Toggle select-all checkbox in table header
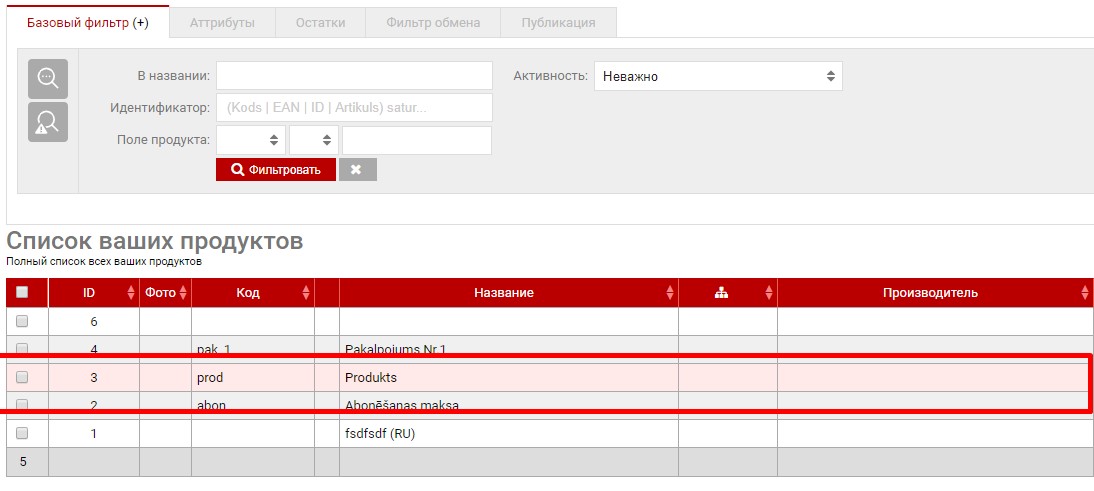Image resolution: width=1094 pixels, height=491 pixels. [23, 293]
